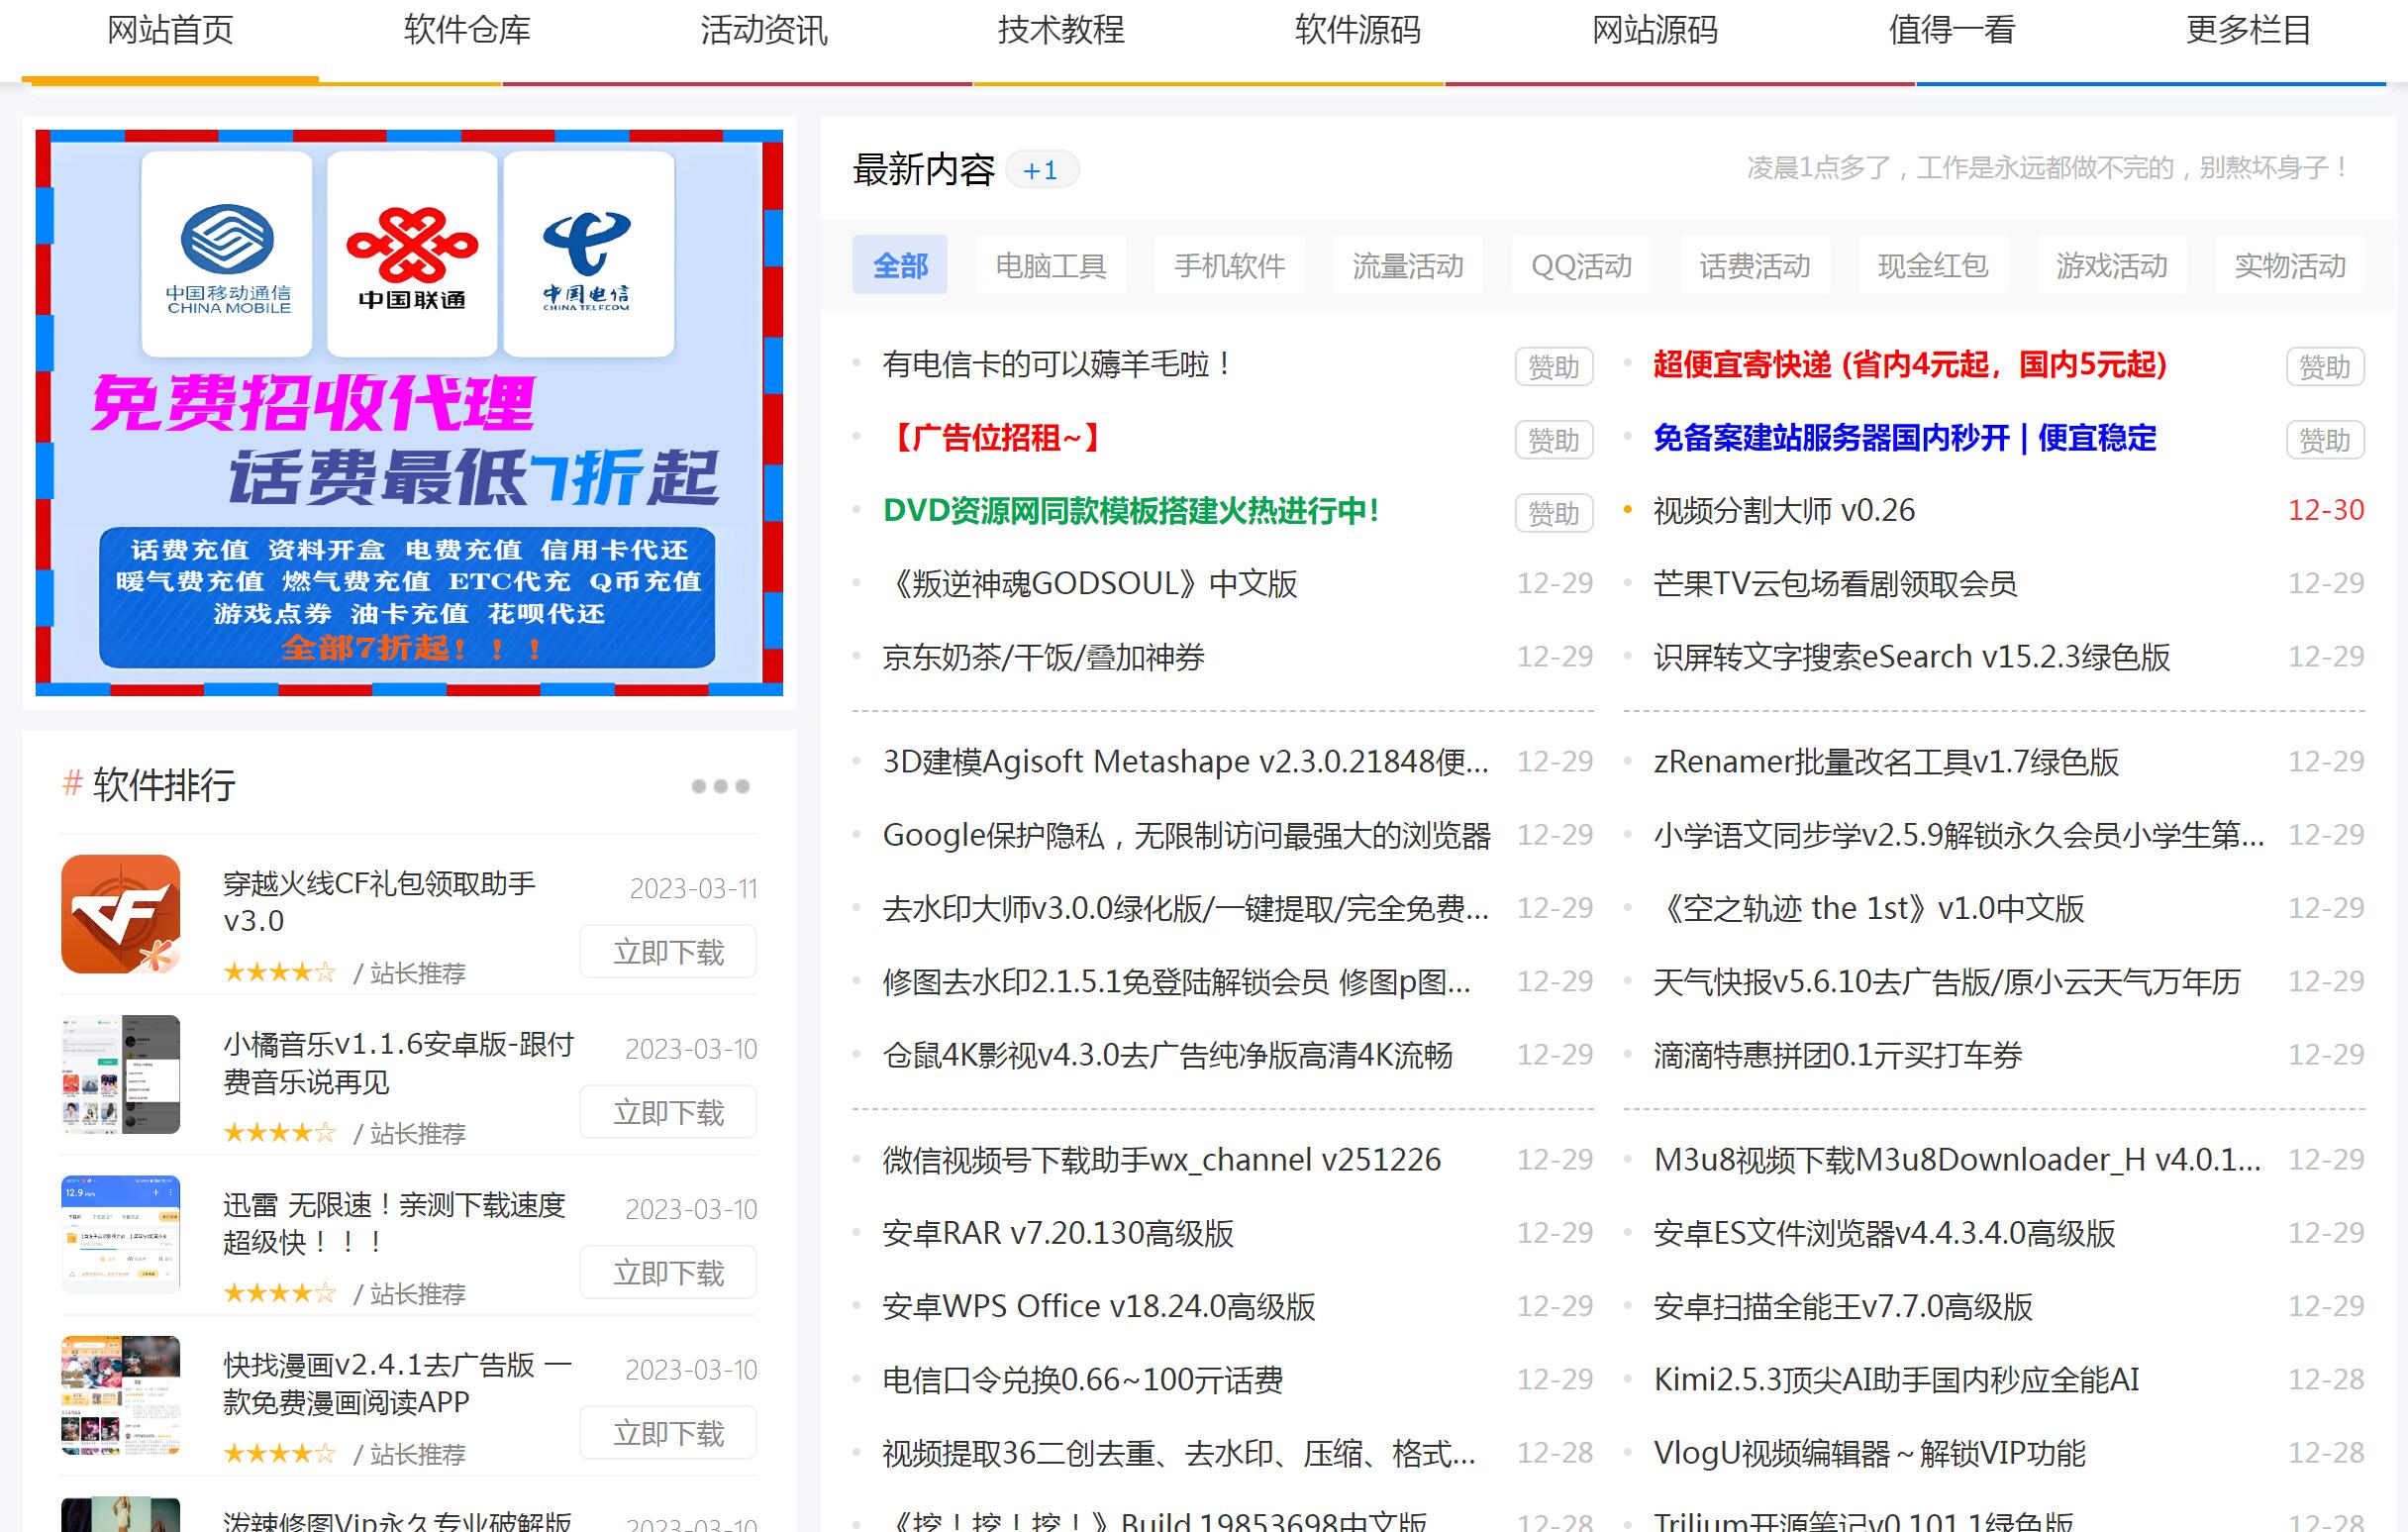Open 游戏活动 category filter
This screenshot has width=2408, height=1532.
[2110, 265]
